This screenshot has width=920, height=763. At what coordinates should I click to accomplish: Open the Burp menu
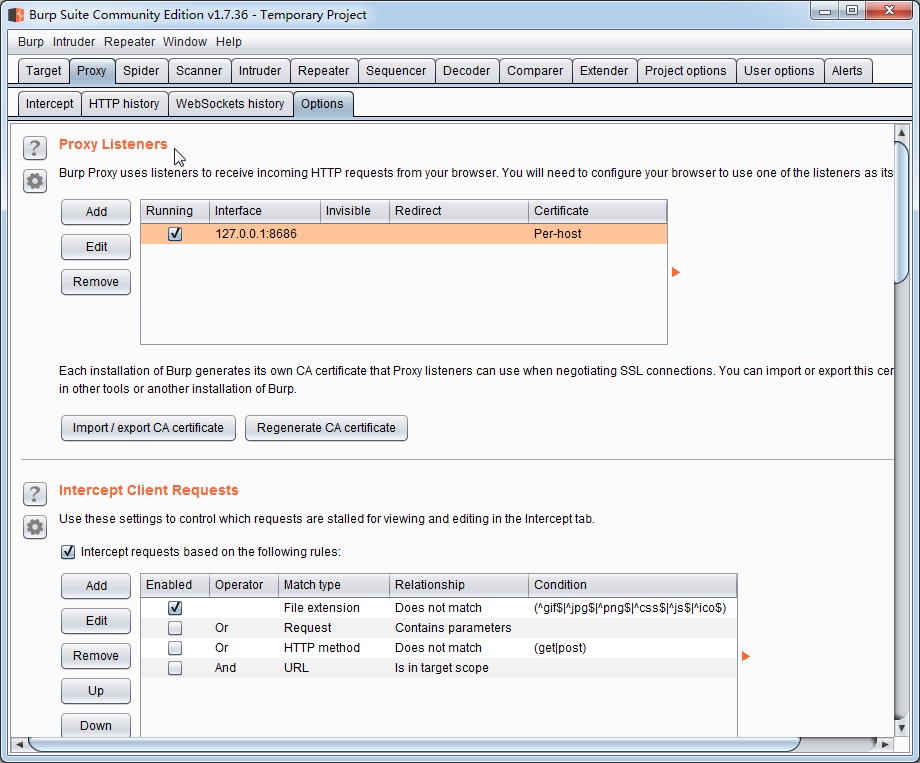click(x=31, y=42)
